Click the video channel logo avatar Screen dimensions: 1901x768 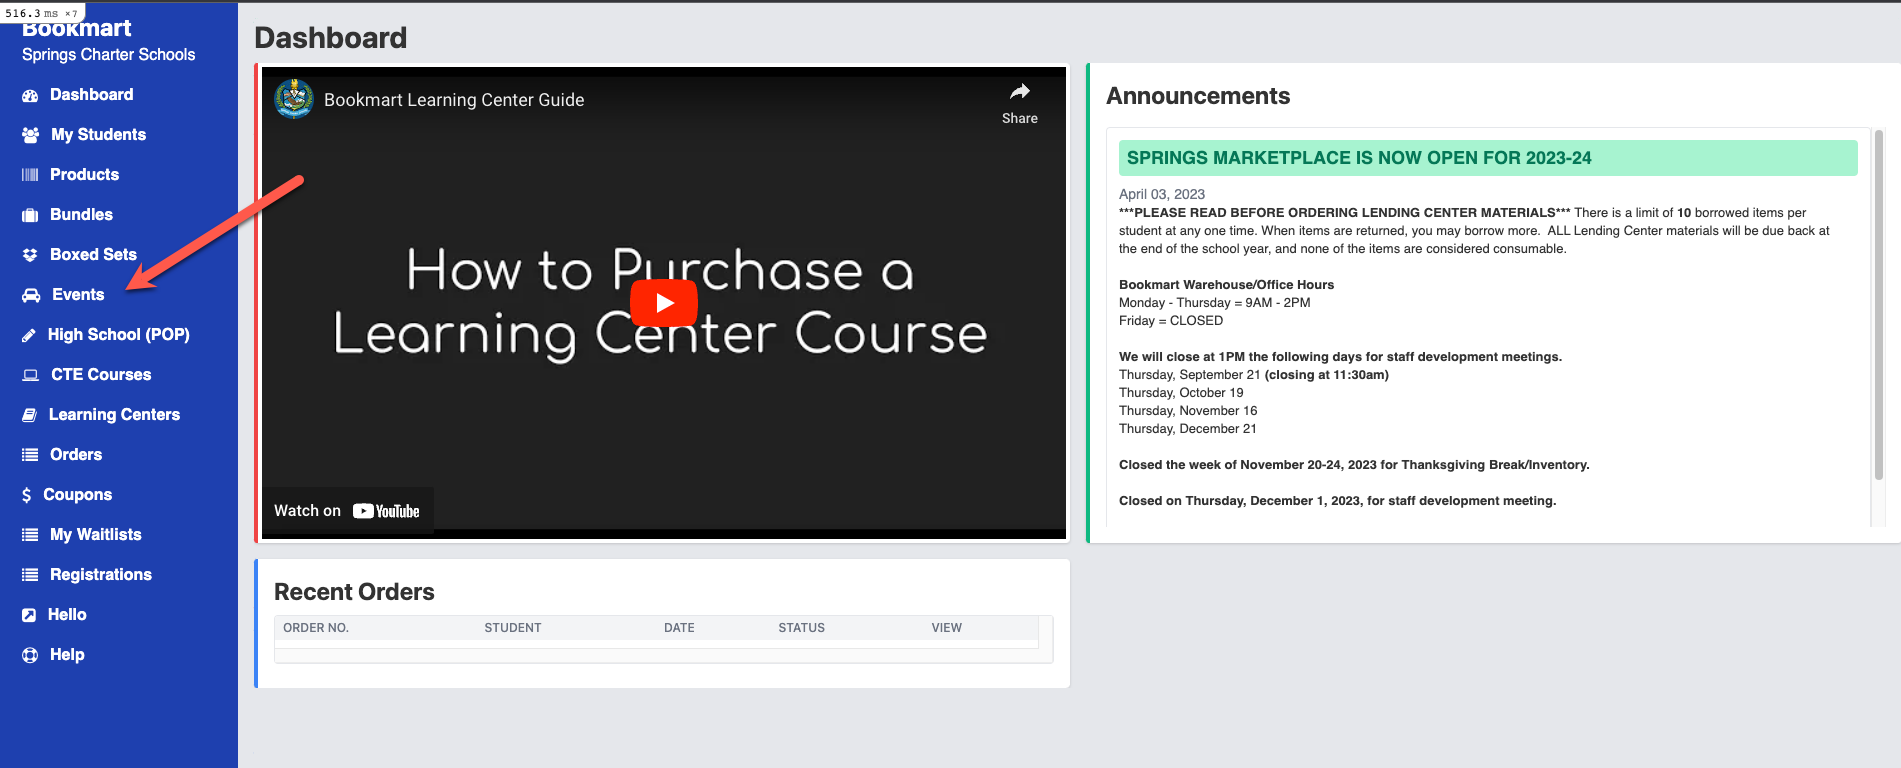[294, 99]
